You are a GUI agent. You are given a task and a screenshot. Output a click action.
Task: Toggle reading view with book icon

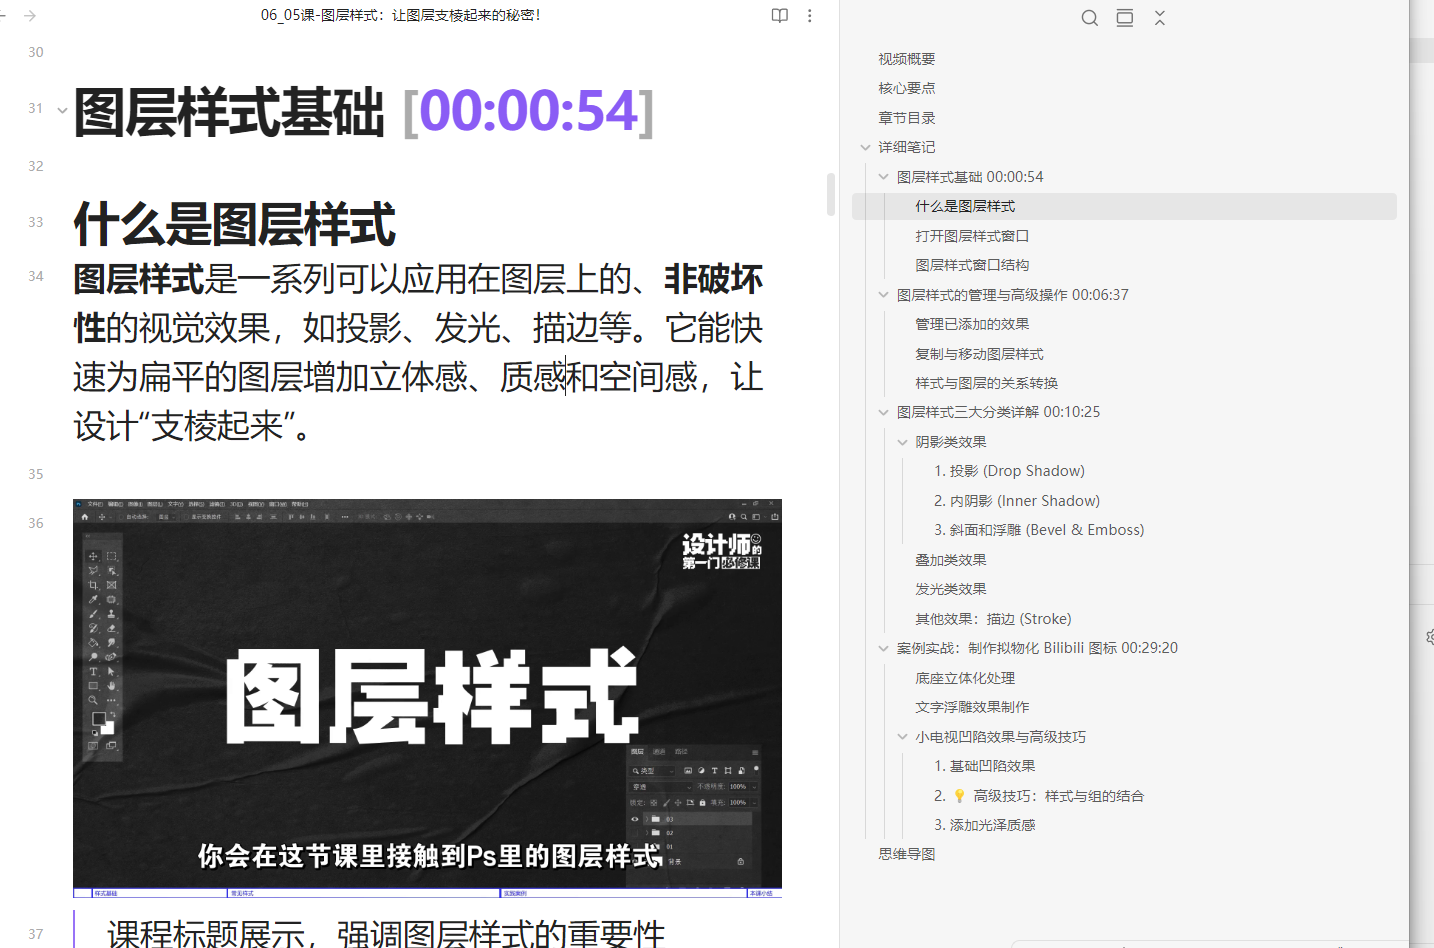pos(780,16)
